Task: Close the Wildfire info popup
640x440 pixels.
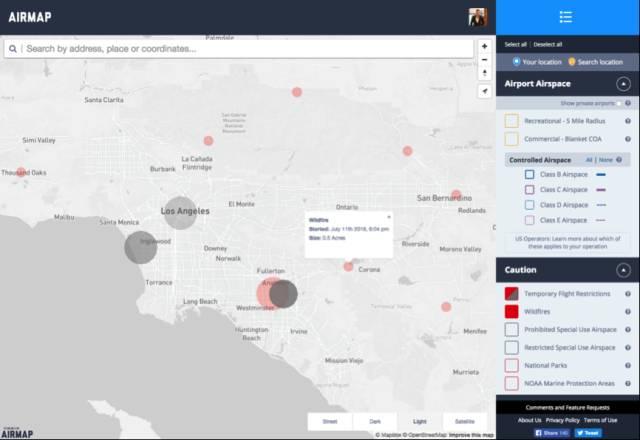Action: click(389, 216)
